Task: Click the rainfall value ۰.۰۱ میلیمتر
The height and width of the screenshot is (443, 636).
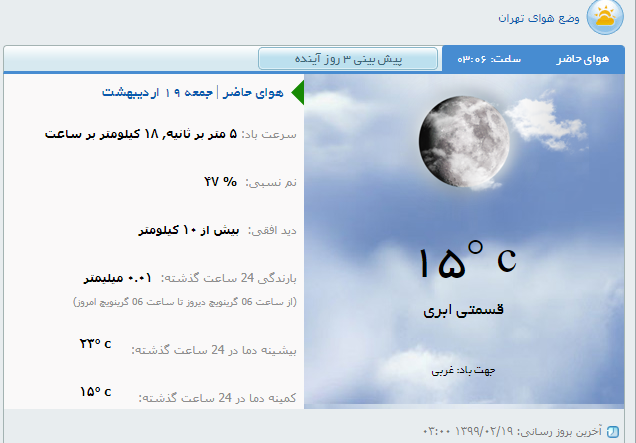Action: [118, 278]
